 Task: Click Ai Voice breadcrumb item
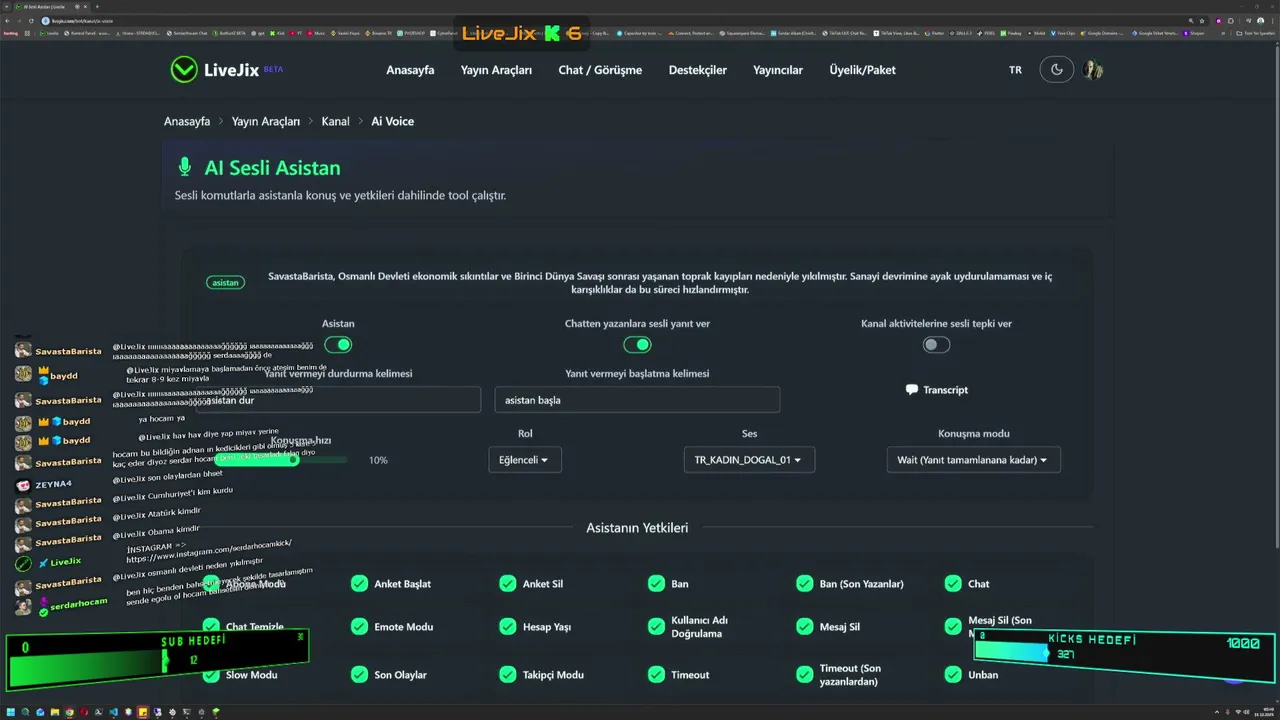[x=392, y=121]
